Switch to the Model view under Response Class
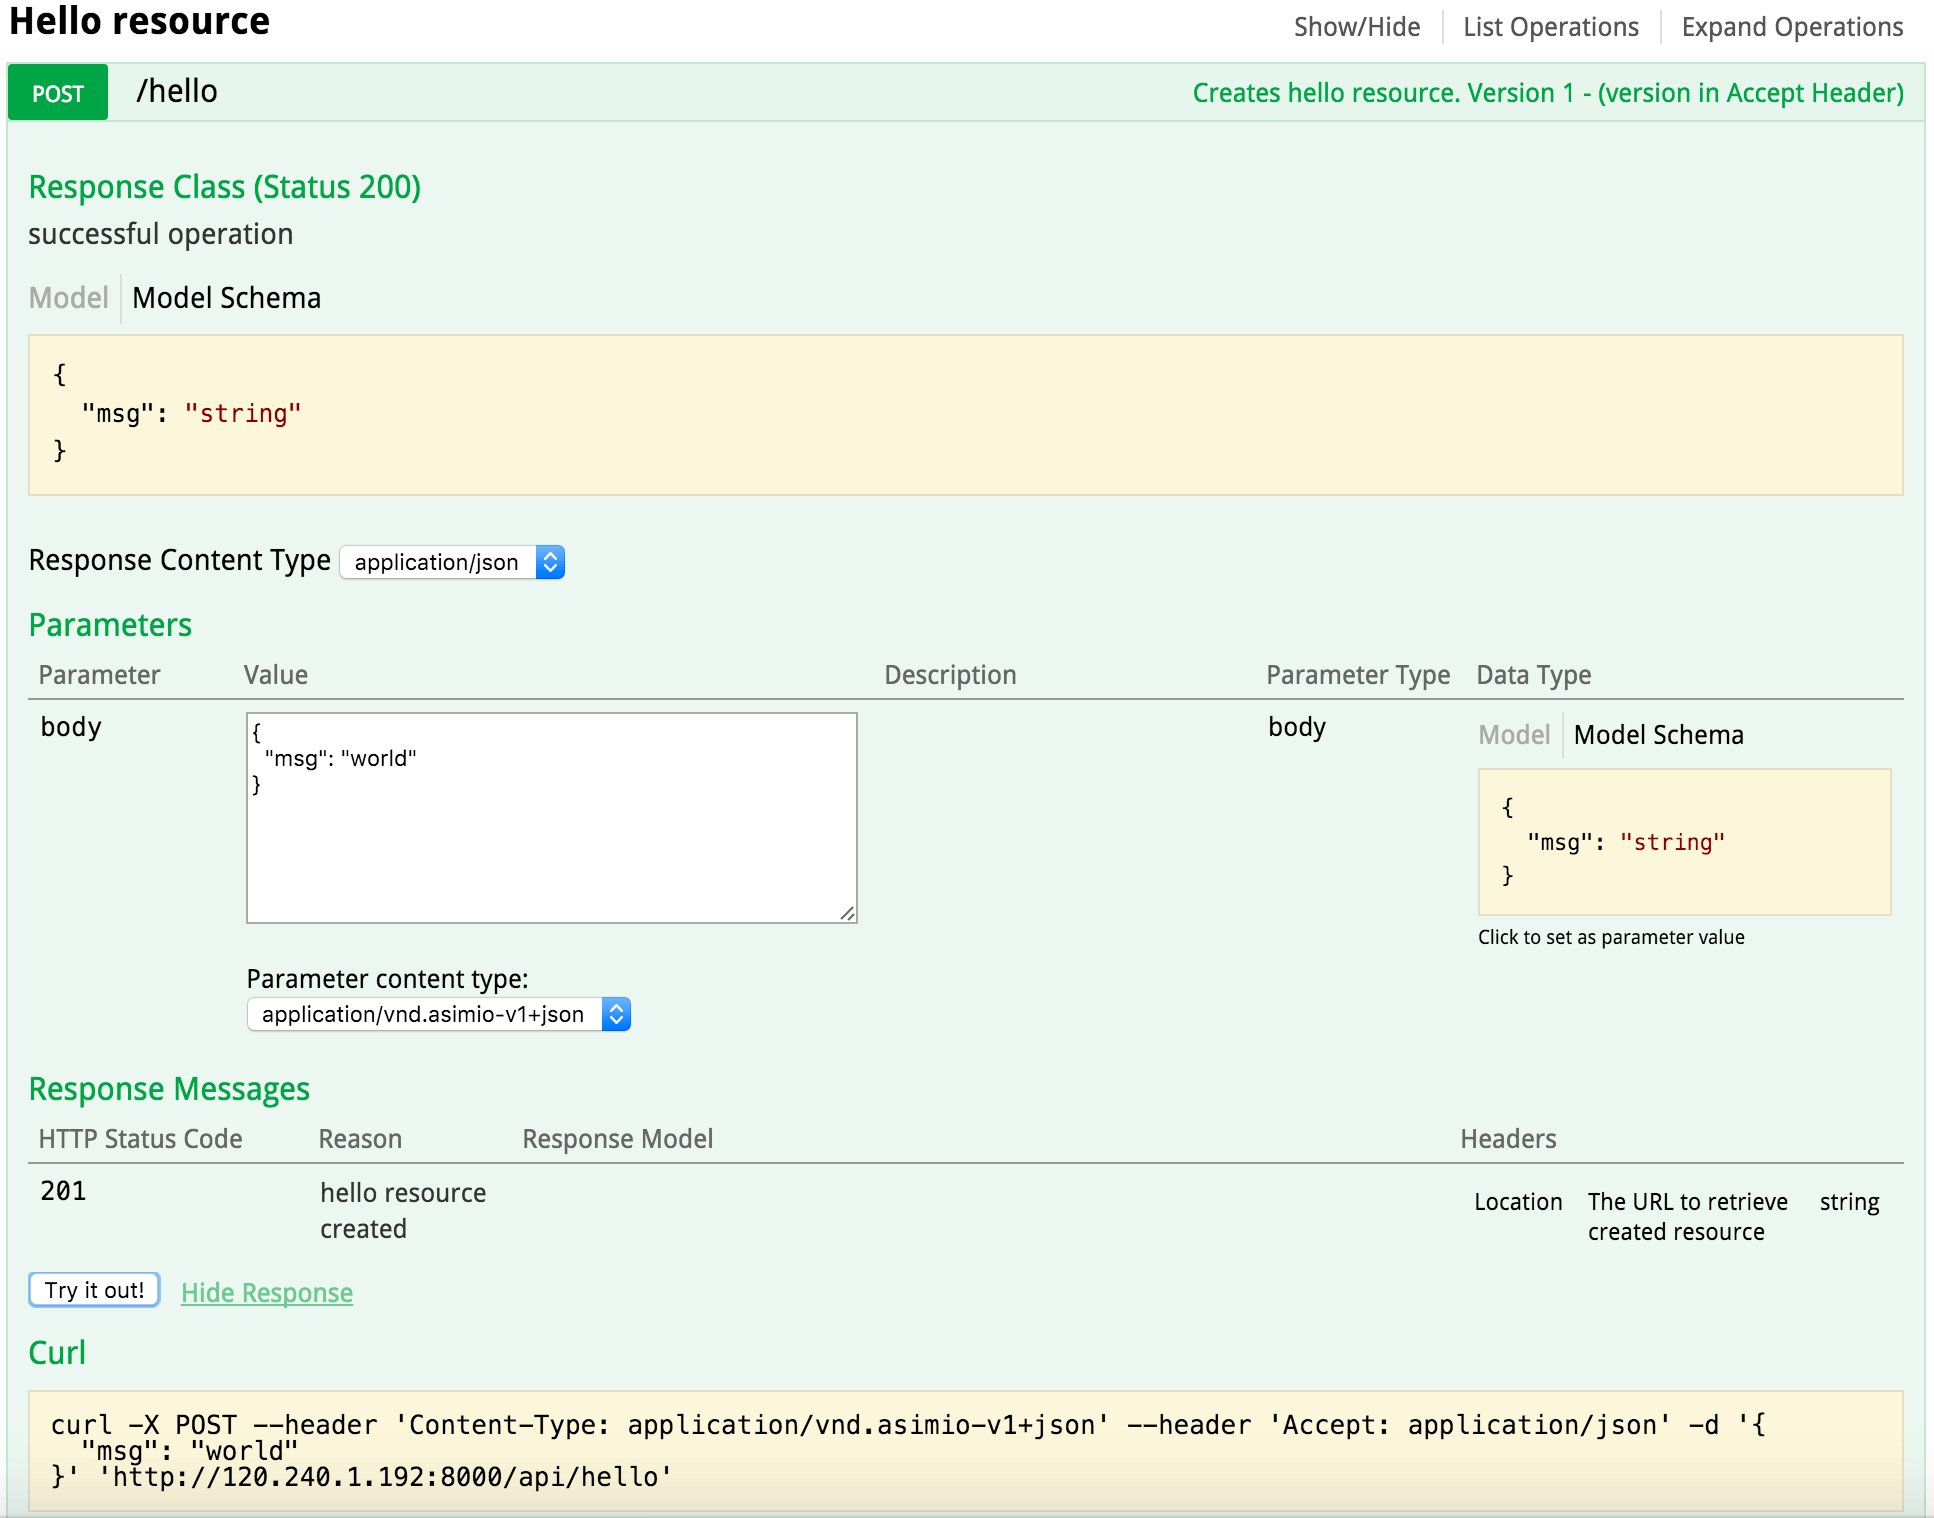 [x=68, y=297]
